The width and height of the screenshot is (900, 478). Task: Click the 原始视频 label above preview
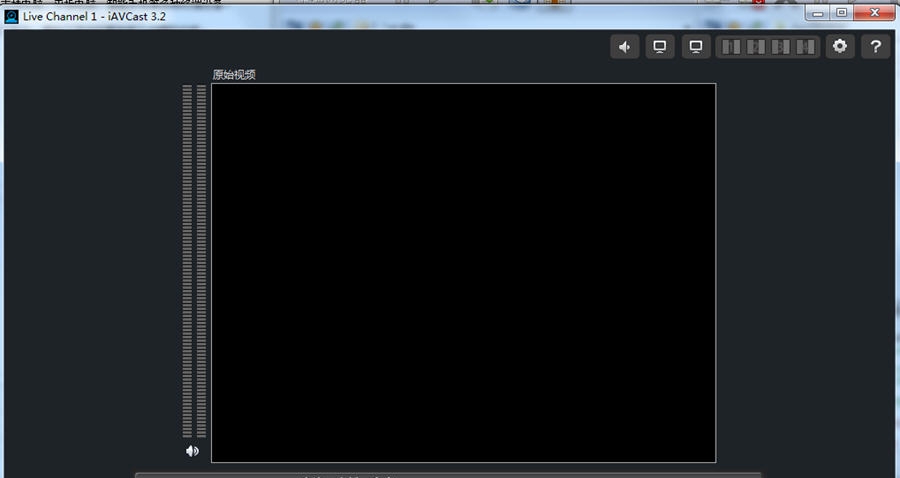[x=234, y=75]
